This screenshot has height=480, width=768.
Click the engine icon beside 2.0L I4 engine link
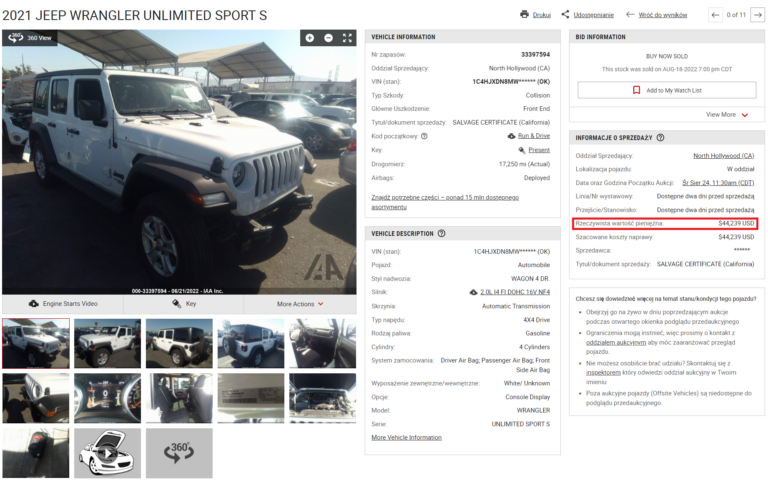click(x=474, y=292)
